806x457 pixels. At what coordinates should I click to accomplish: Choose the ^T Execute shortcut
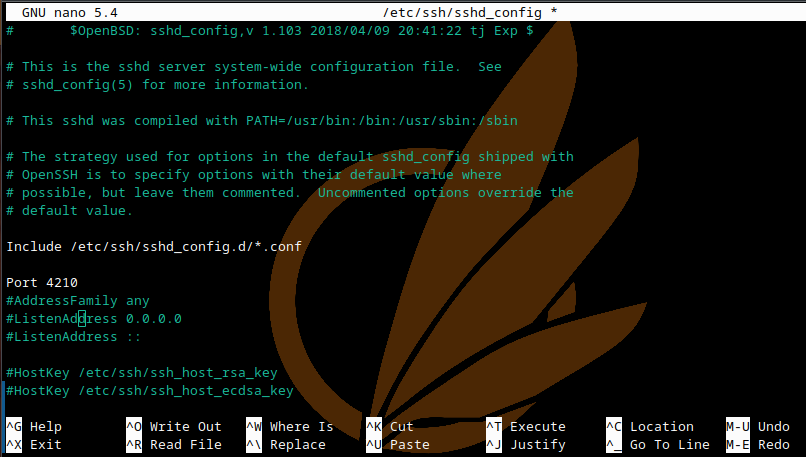(525, 427)
